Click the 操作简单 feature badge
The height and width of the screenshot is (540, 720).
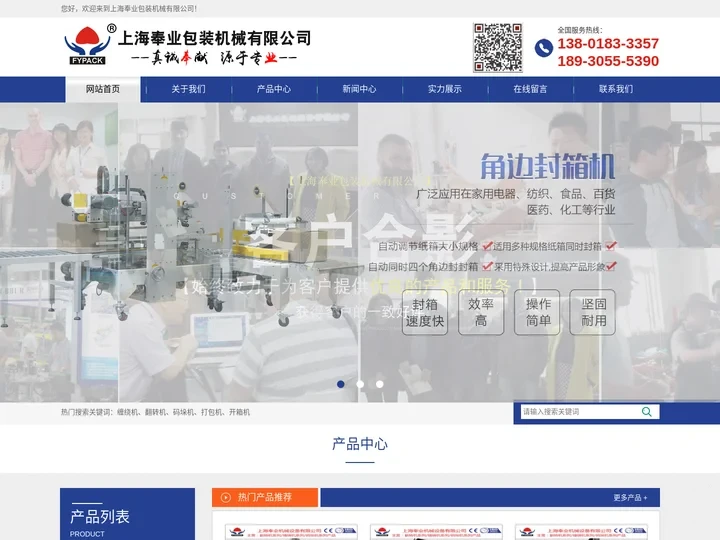click(538, 312)
